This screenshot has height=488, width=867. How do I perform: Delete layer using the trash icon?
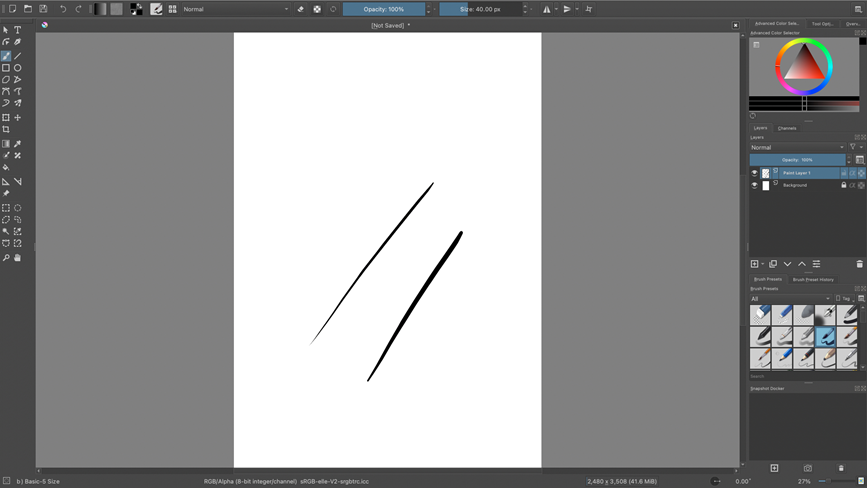(859, 264)
